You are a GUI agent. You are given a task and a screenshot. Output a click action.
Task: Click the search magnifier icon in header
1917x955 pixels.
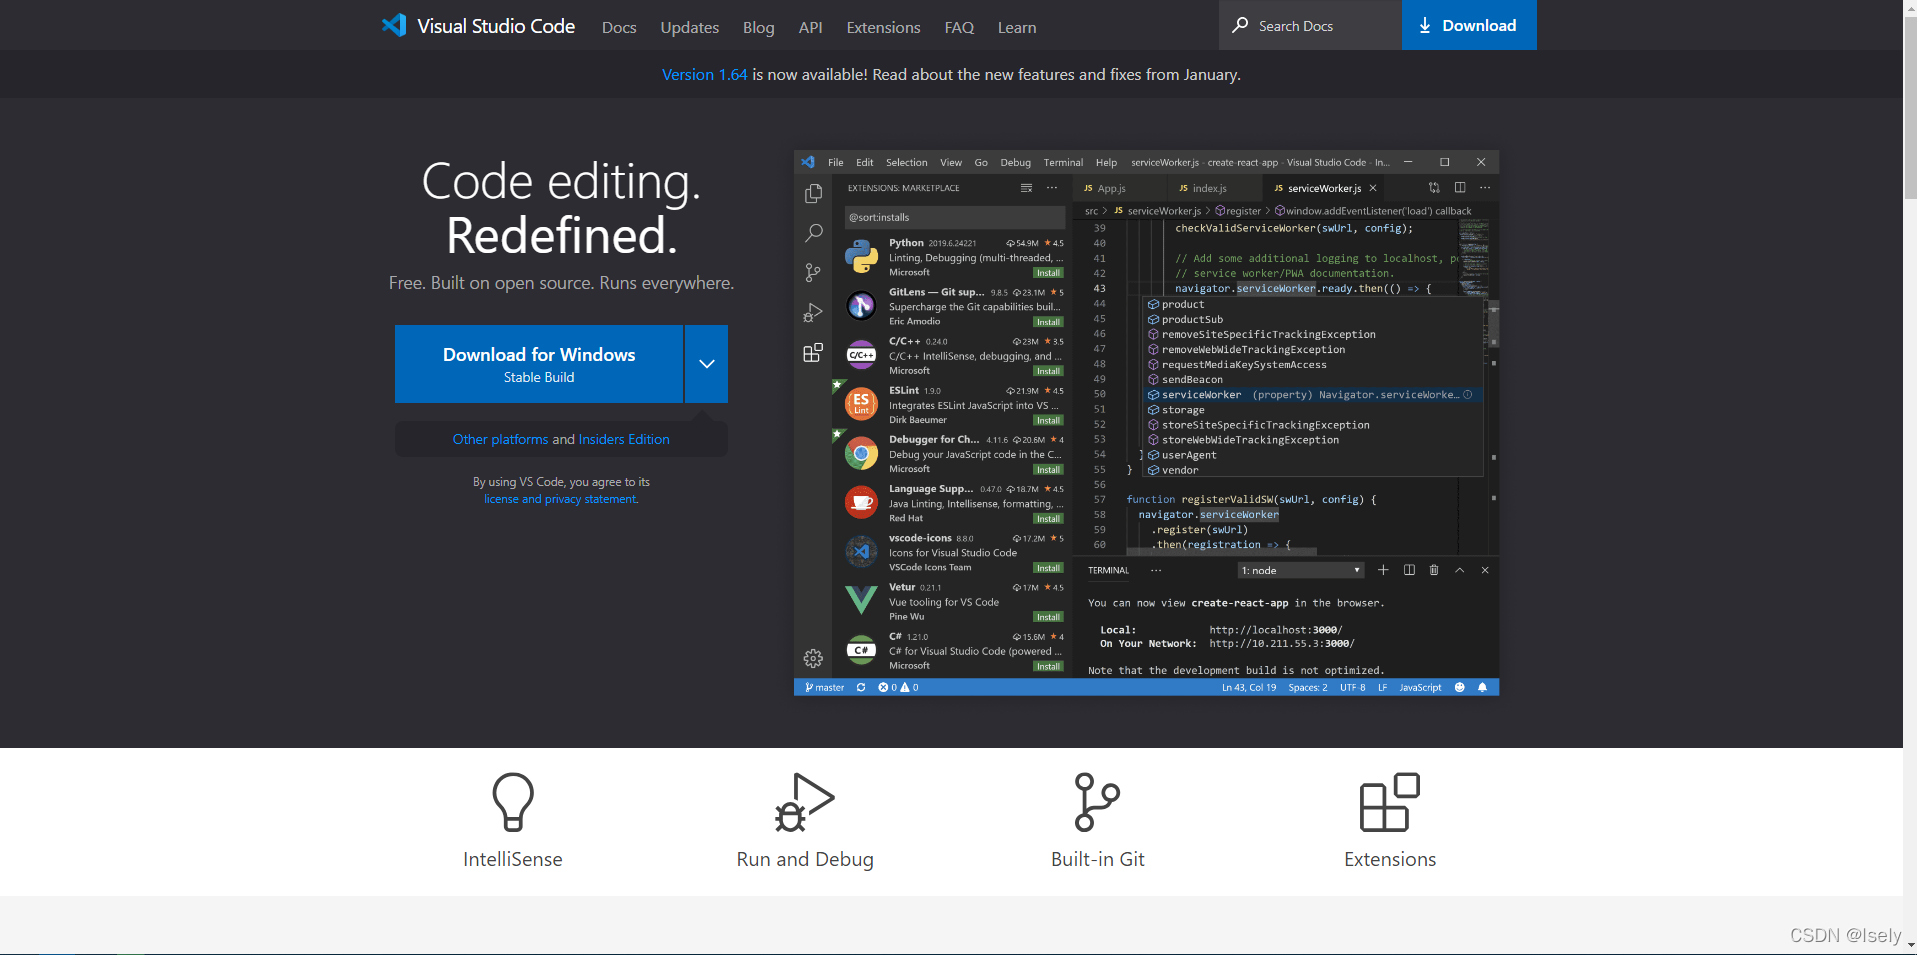[x=1240, y=25]
